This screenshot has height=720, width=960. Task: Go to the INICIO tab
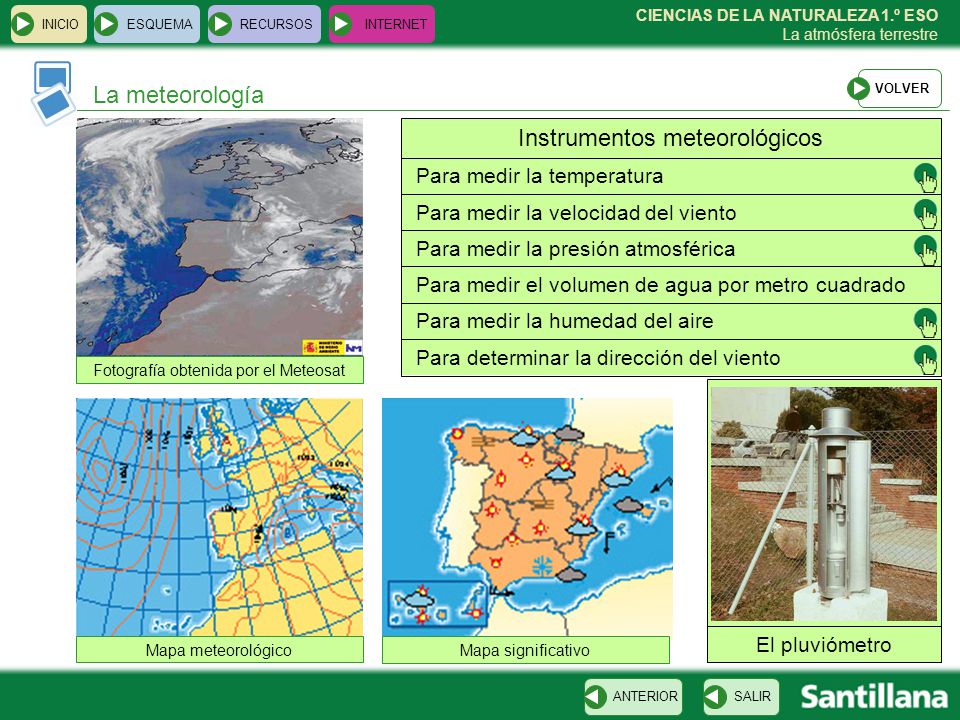pos(49,24)
